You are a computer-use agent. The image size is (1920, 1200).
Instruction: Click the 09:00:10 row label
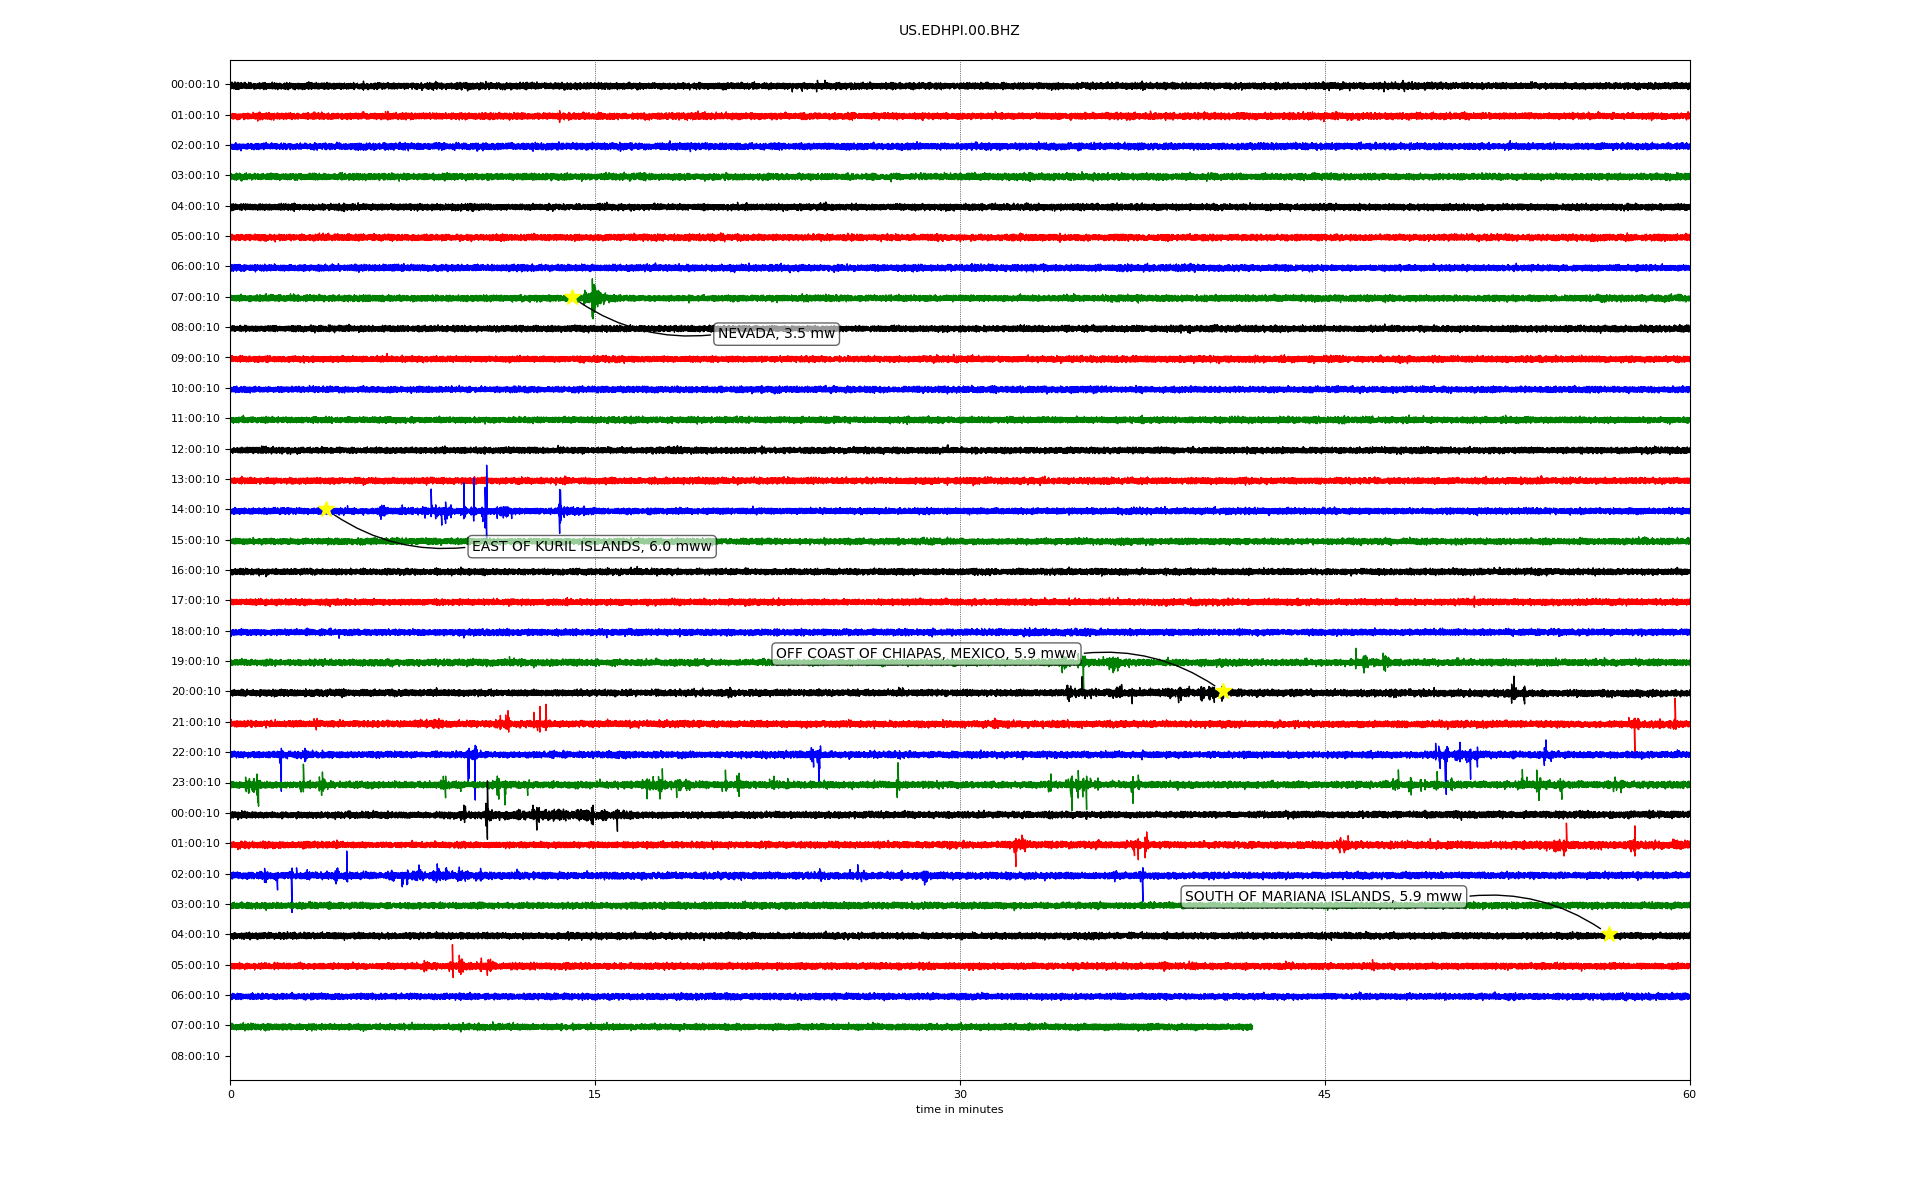195,358
